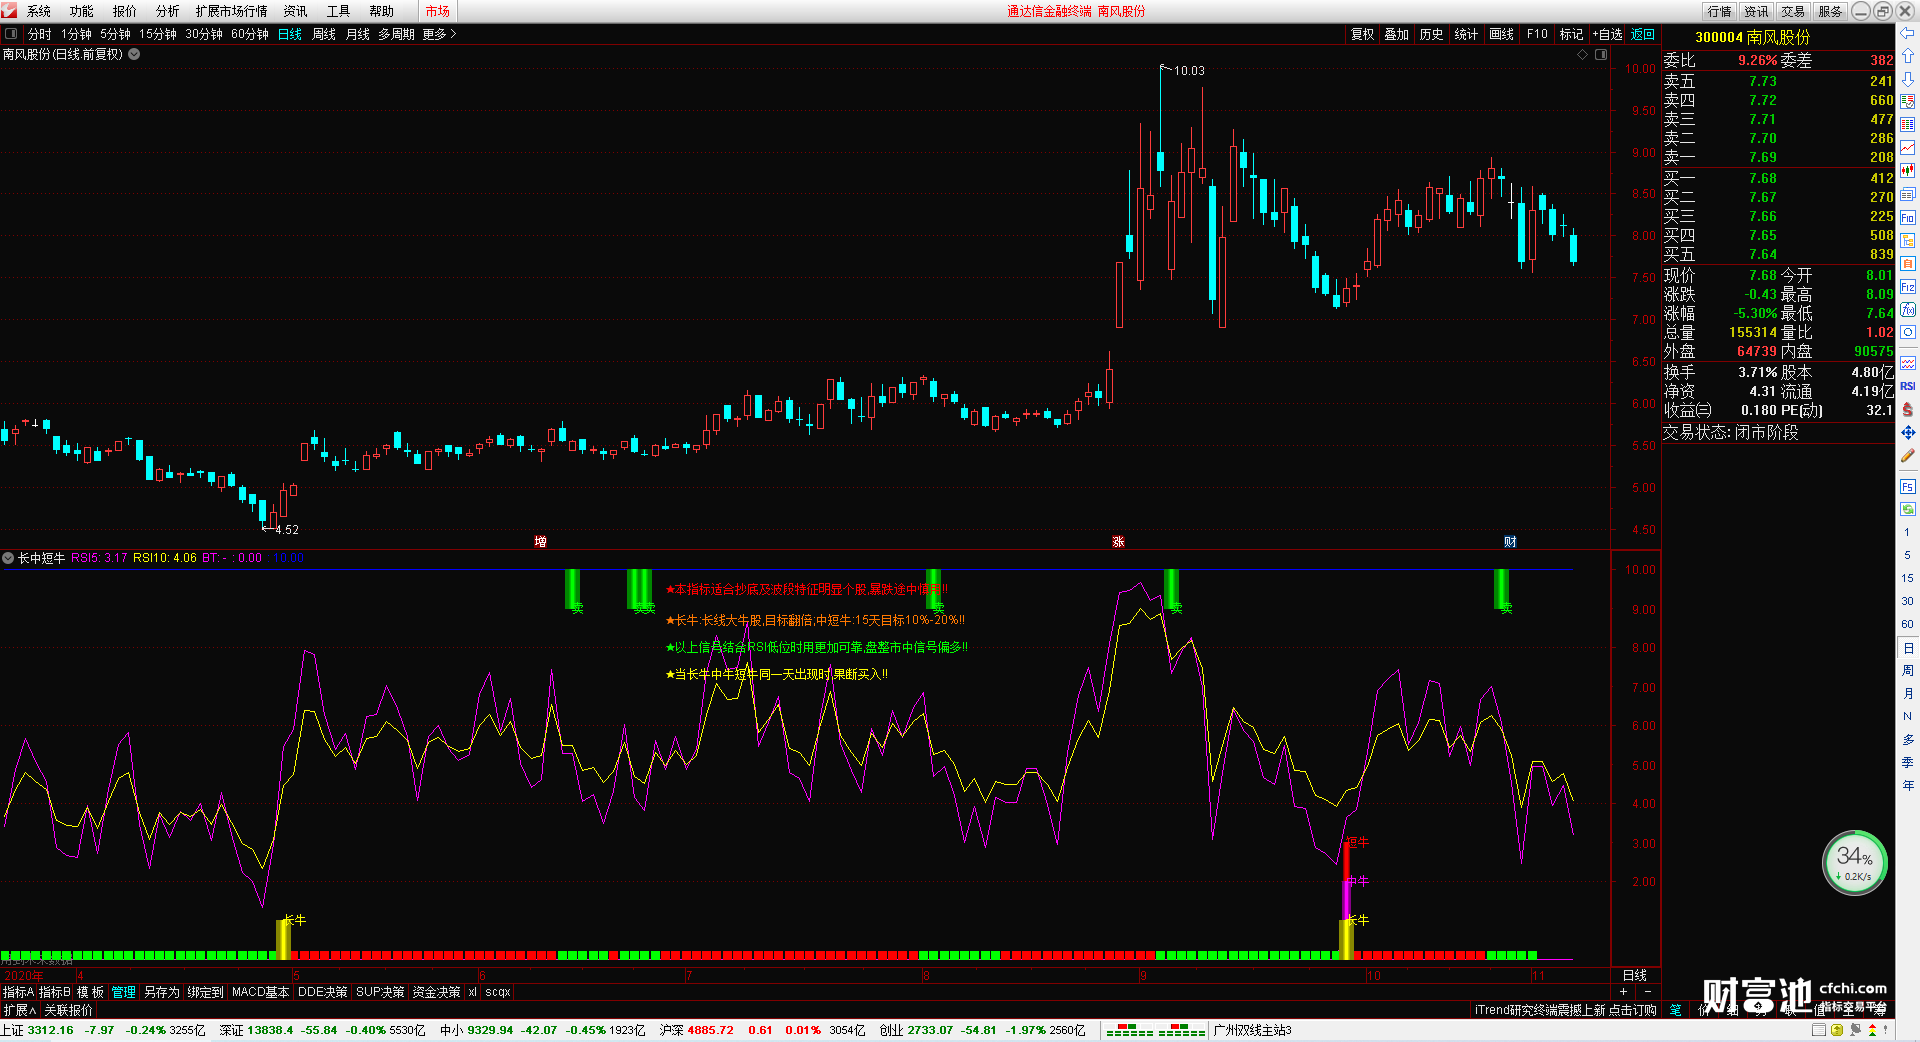Click the +自选 add to watchlist button
Image resolution: width=1920 pixels, height=1042 pixels.
tap(1608, 34)
